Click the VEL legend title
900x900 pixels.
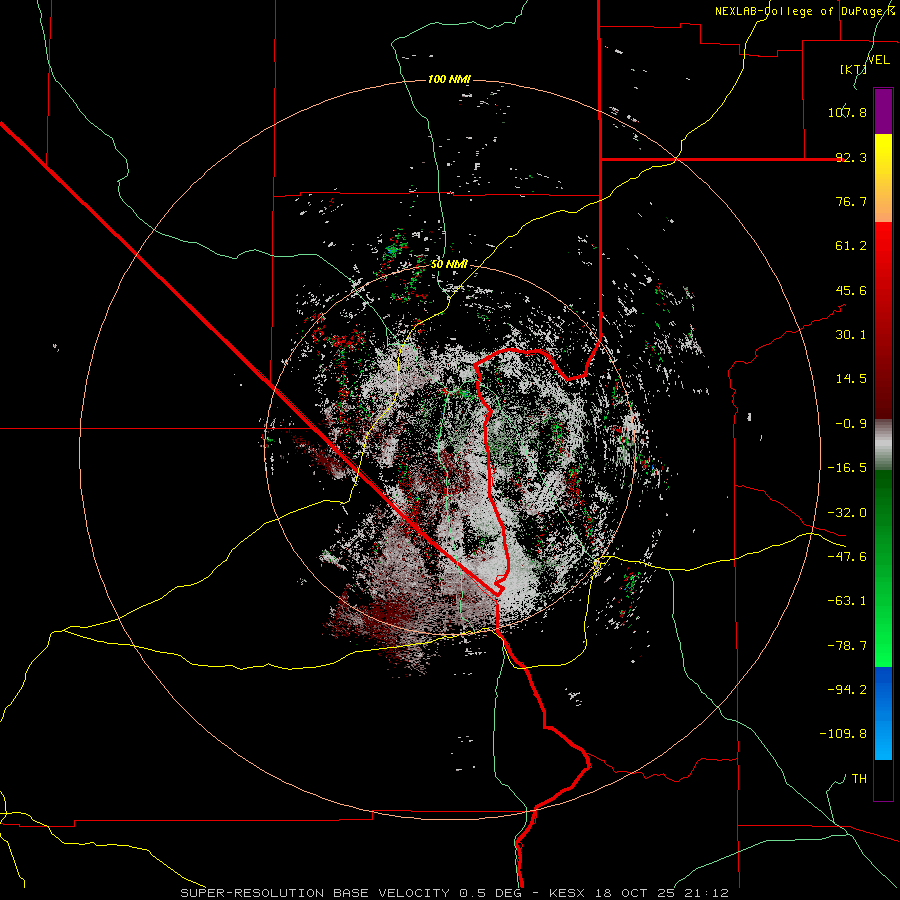878,60
